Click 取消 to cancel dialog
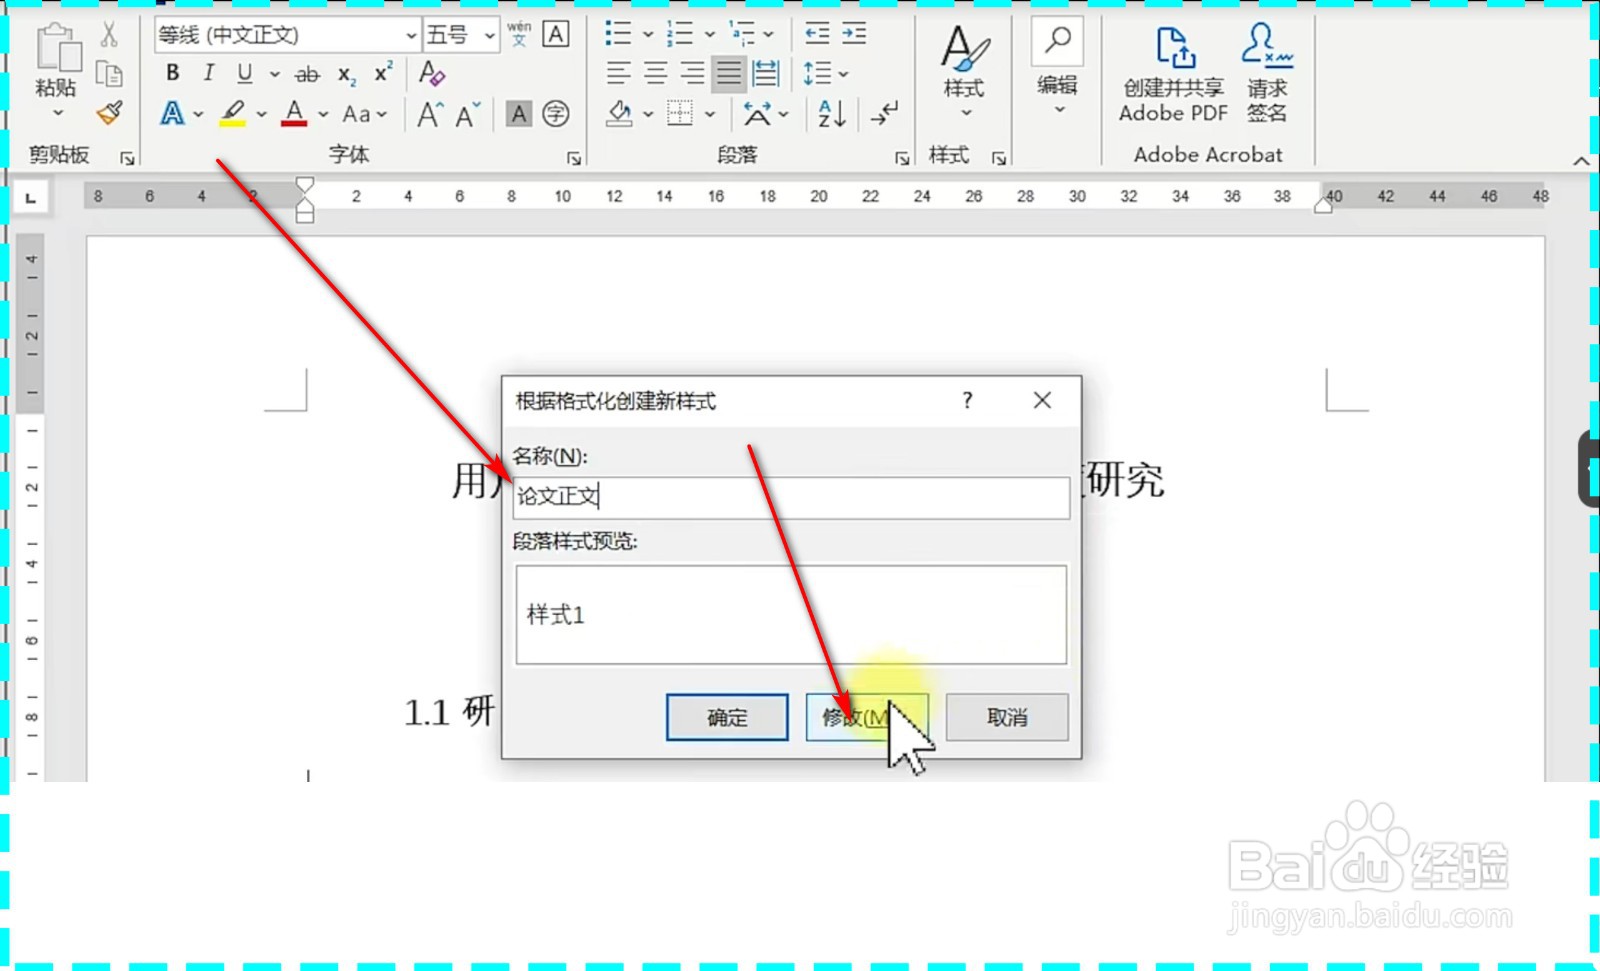This screenshot has width=1600, height=971. [1007, 717]
